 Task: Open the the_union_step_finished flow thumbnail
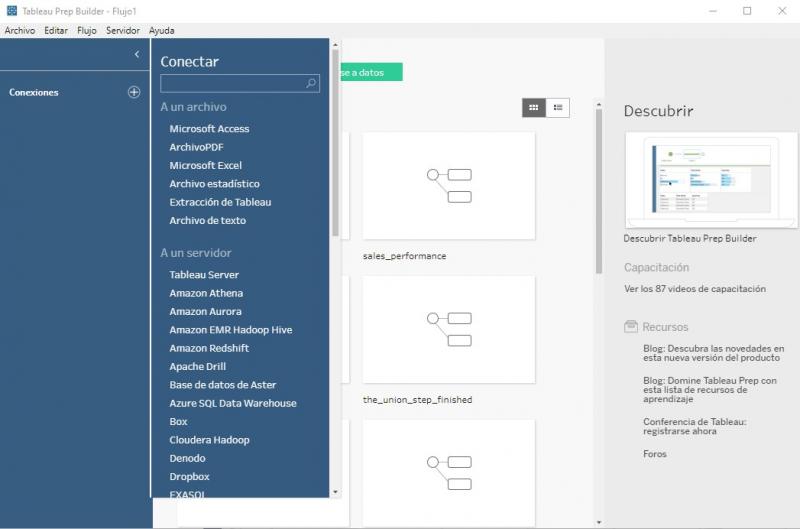448,329
